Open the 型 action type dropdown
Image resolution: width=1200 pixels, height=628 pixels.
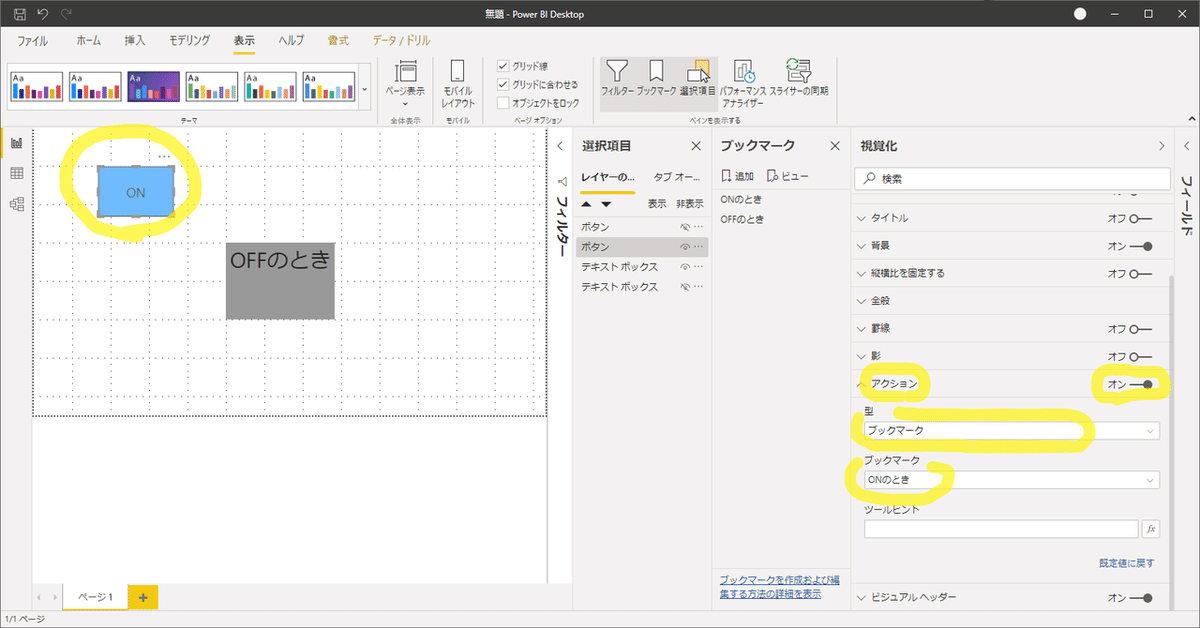pos(1011,431)
